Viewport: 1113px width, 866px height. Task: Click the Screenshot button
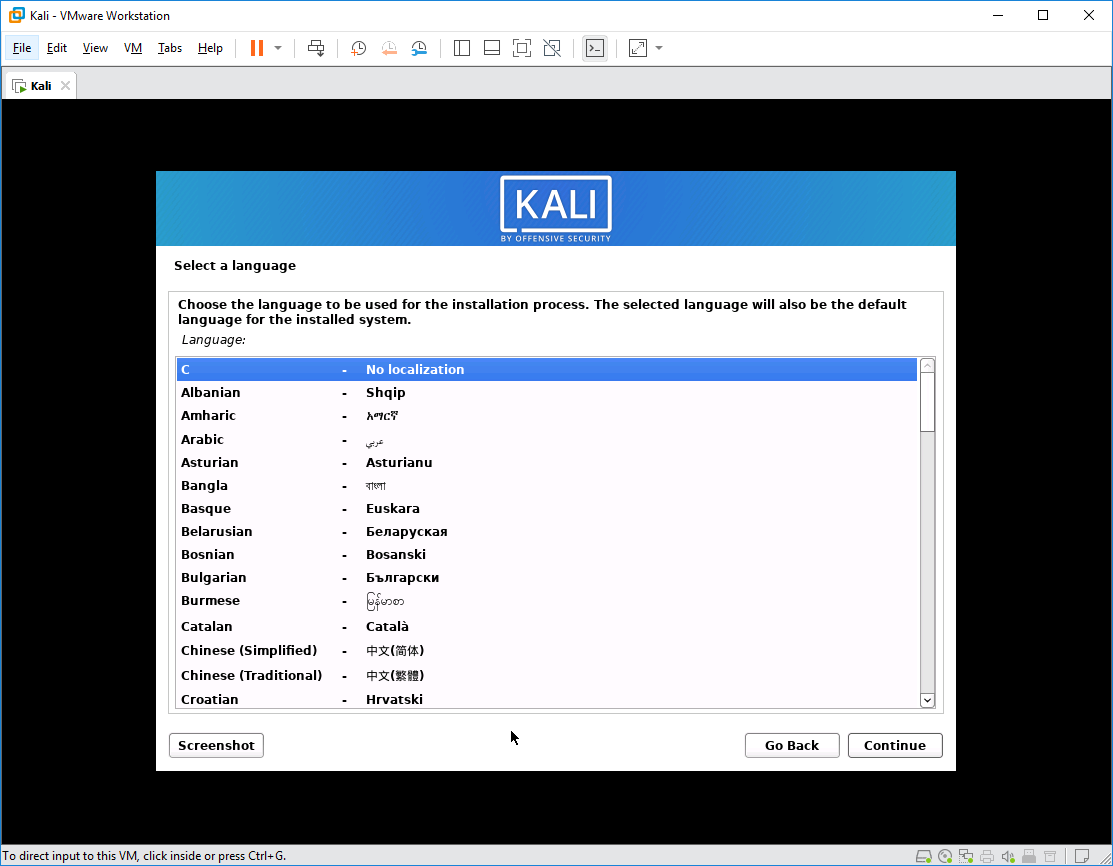point(216,745)
